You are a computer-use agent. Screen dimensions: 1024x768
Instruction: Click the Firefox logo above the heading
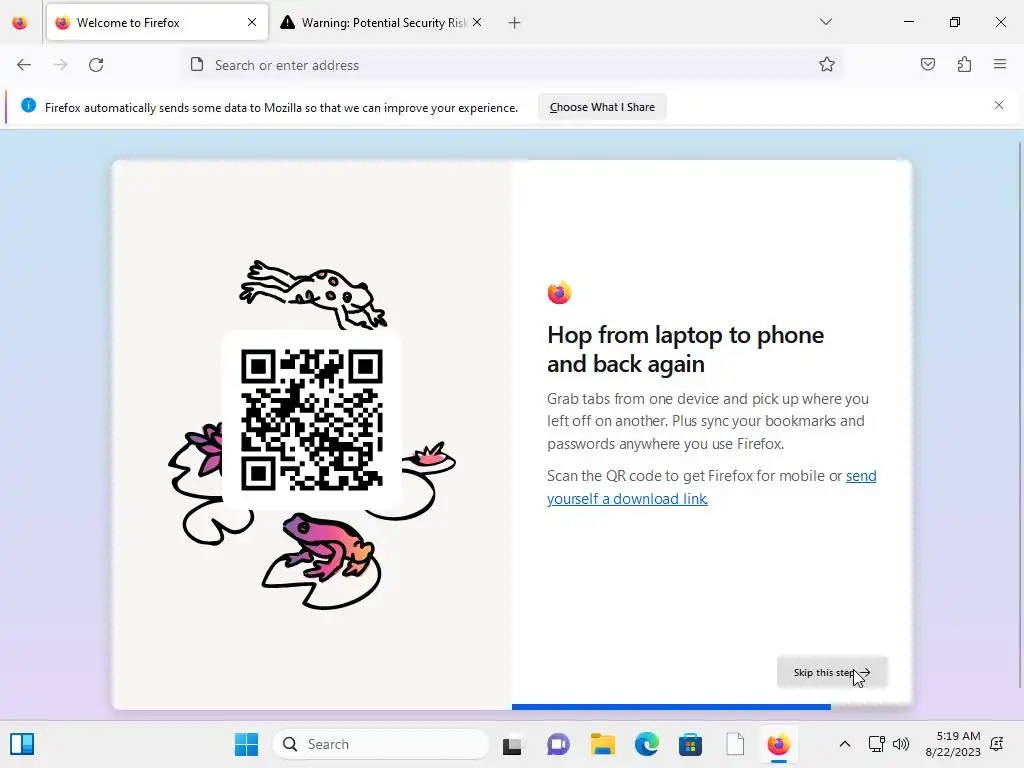(x=559, y=293)
